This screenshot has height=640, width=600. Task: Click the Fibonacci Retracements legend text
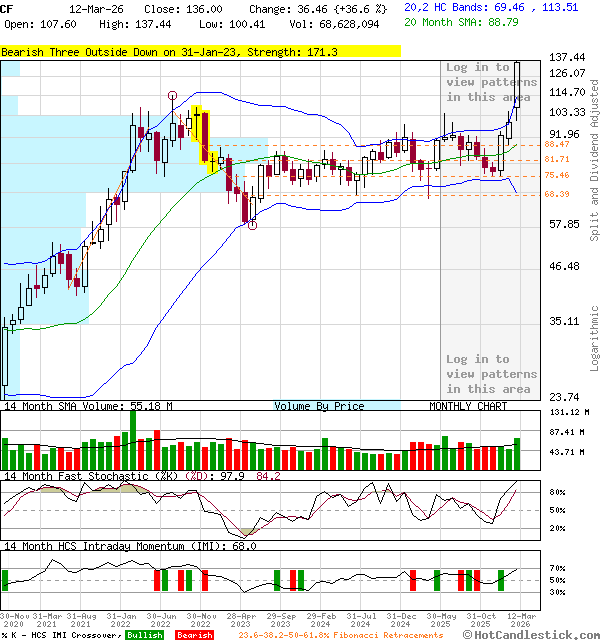coord(340,635)
